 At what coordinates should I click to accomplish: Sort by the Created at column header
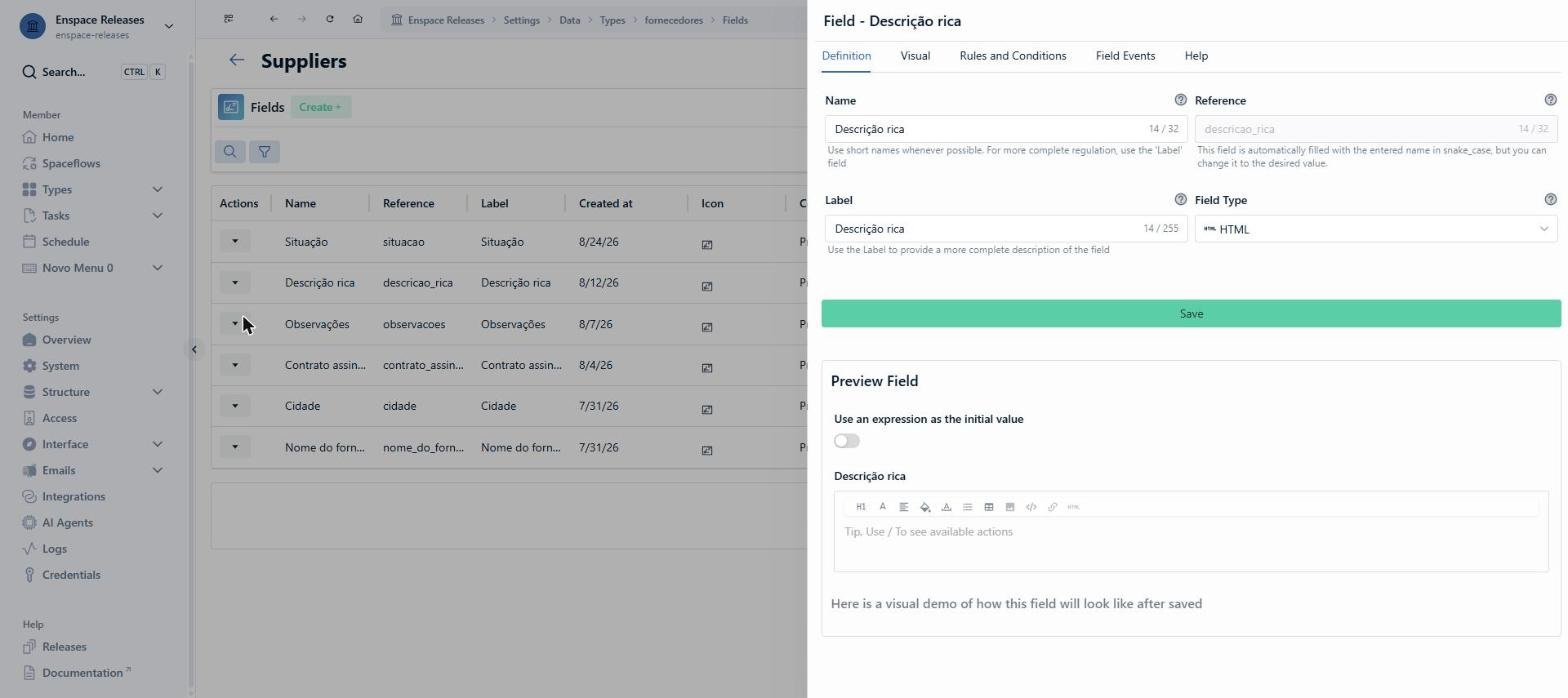coord(605,203)
